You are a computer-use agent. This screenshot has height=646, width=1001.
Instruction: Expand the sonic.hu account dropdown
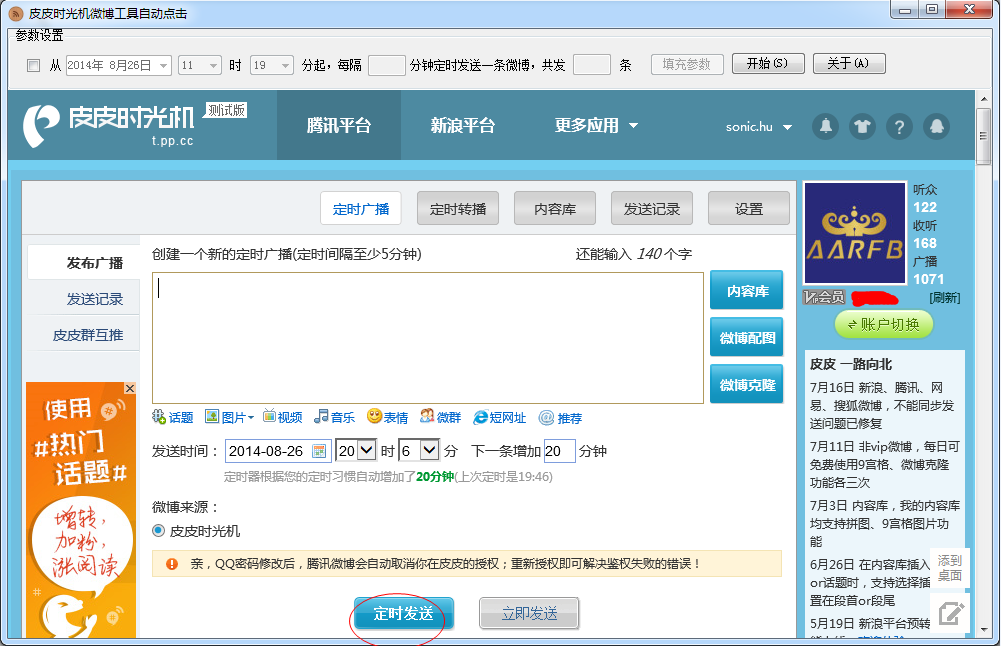tap(758, 127)
